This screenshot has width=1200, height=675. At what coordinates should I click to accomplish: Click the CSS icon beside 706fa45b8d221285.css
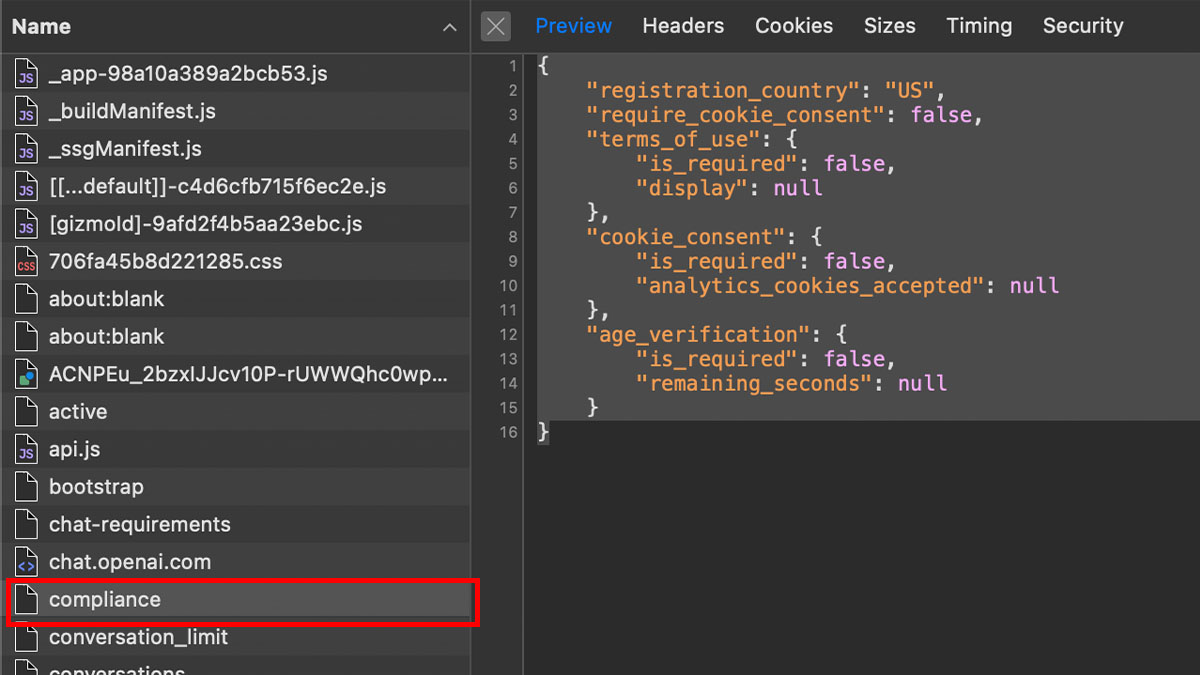pos(27,261)
